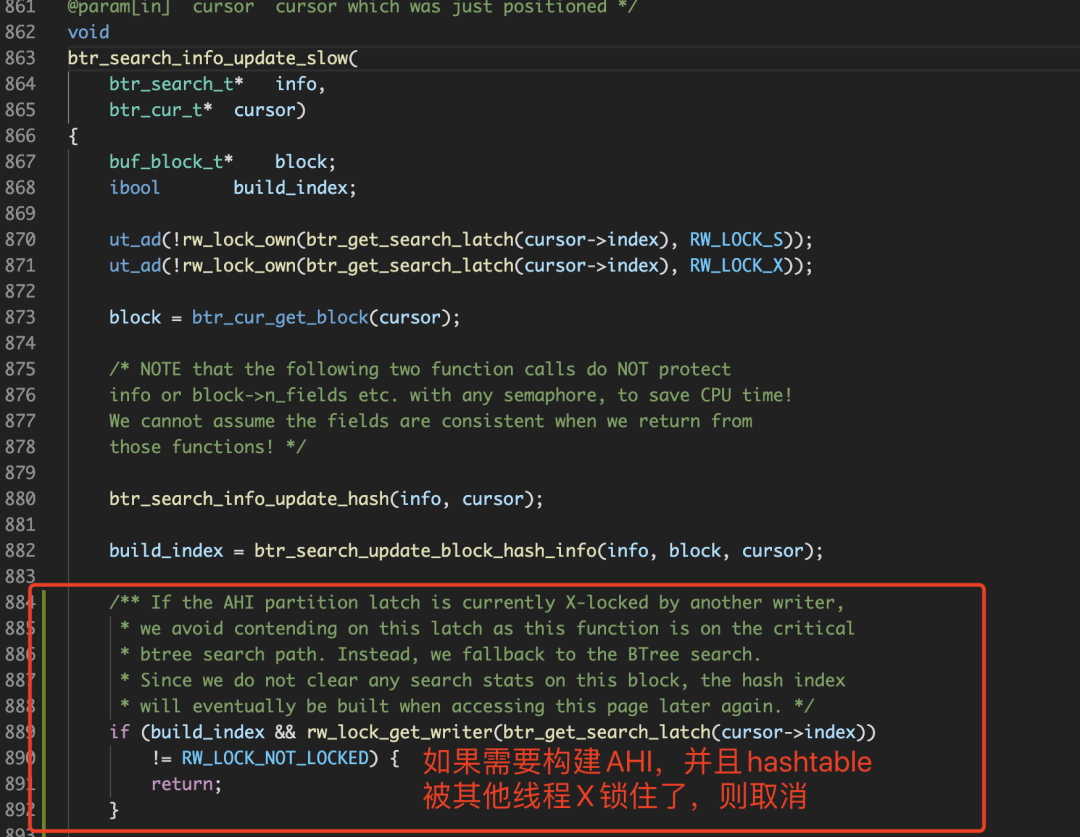Click the opening brace on line 866

[73, 136]
